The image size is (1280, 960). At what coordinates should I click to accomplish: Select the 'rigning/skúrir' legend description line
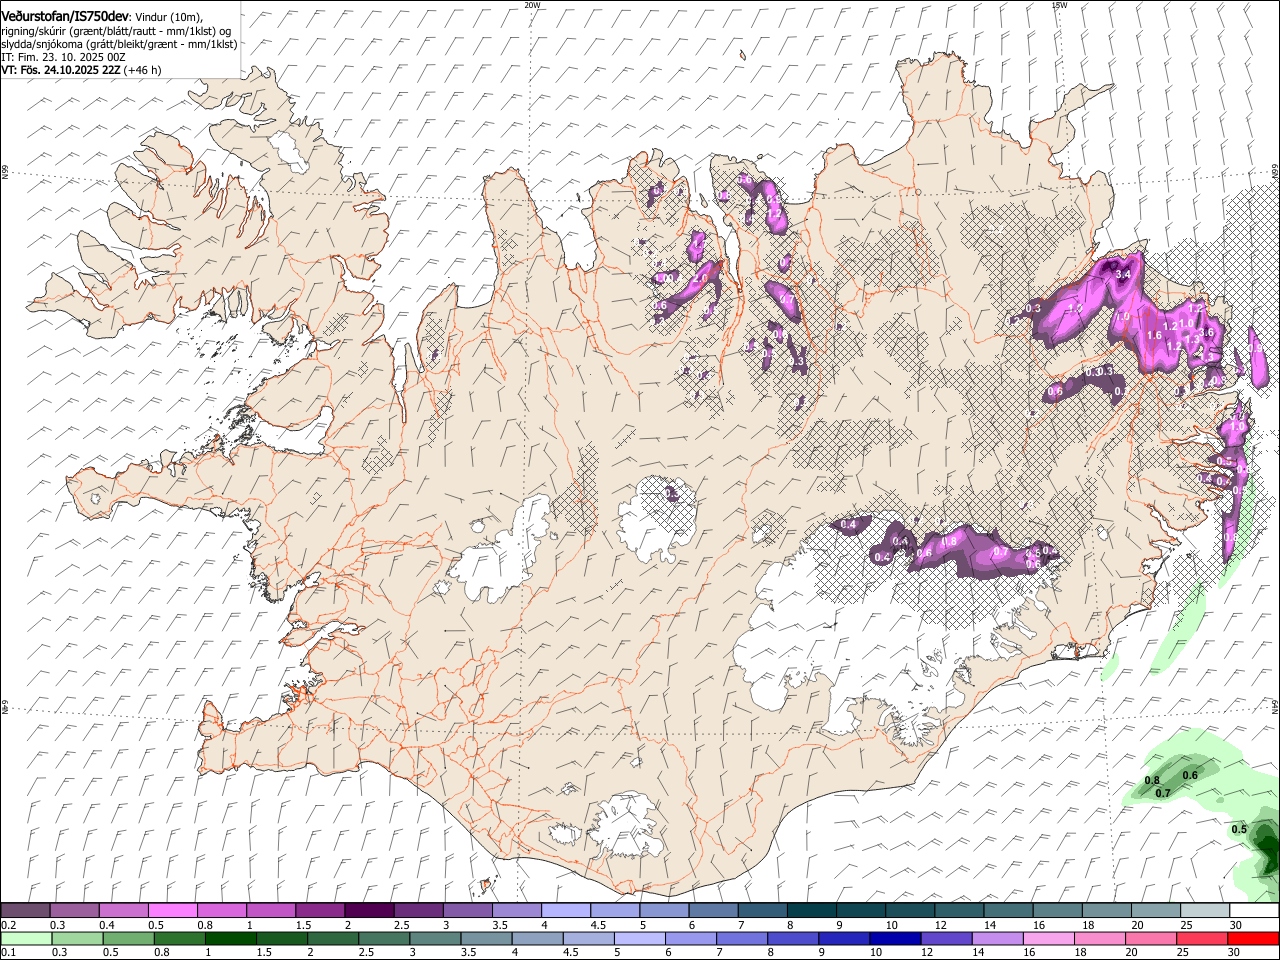[116, 31]
